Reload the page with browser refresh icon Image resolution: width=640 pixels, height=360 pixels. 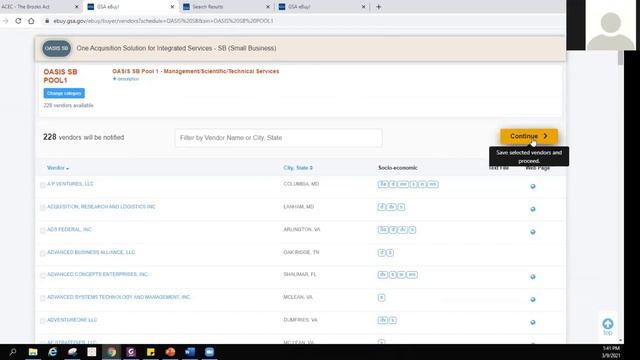point(18,21)
